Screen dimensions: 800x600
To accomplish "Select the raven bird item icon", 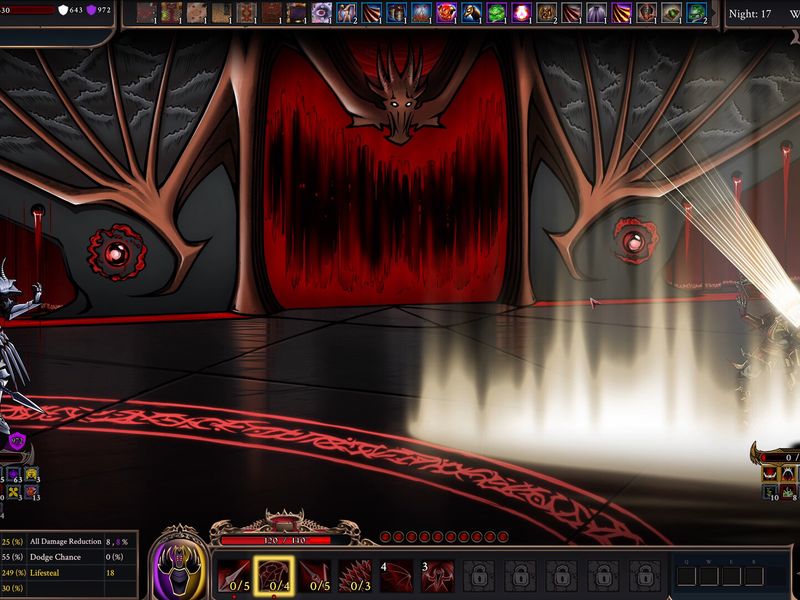I will tap(471, 13).
